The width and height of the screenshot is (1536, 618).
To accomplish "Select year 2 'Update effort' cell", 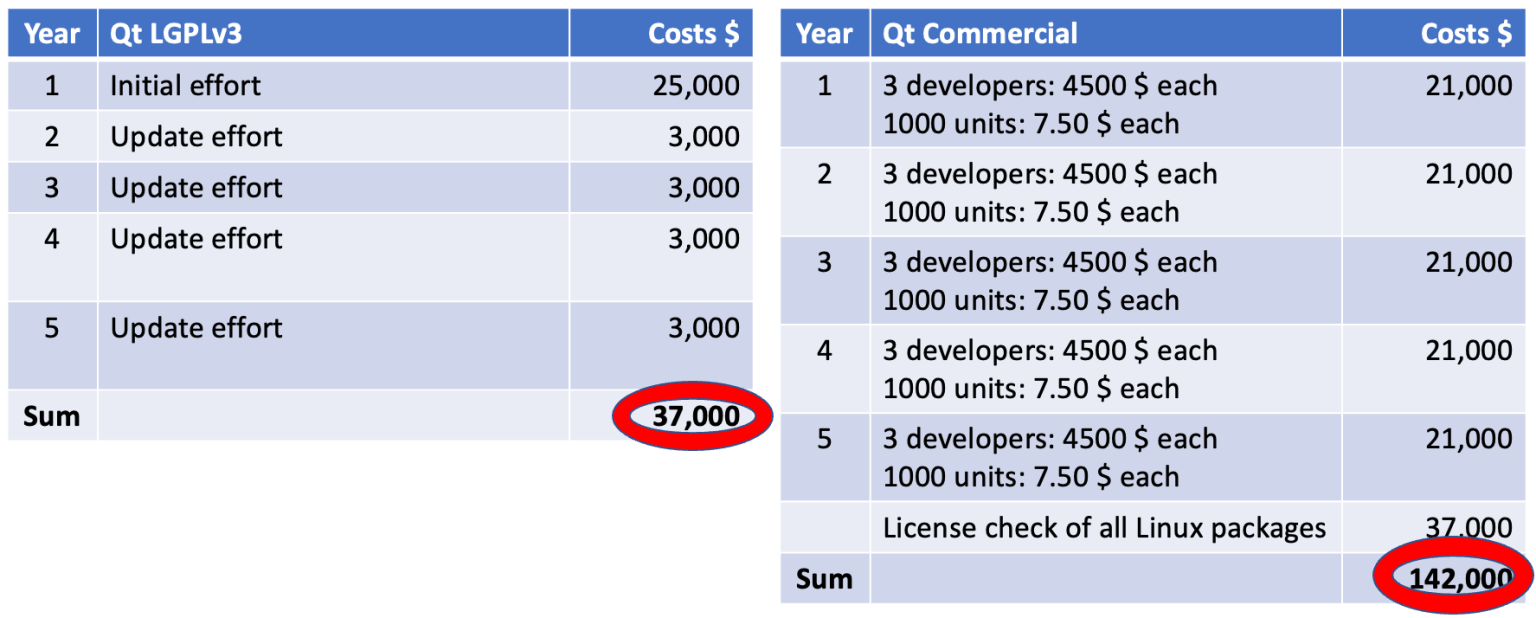I will click(x=197, y=137).
